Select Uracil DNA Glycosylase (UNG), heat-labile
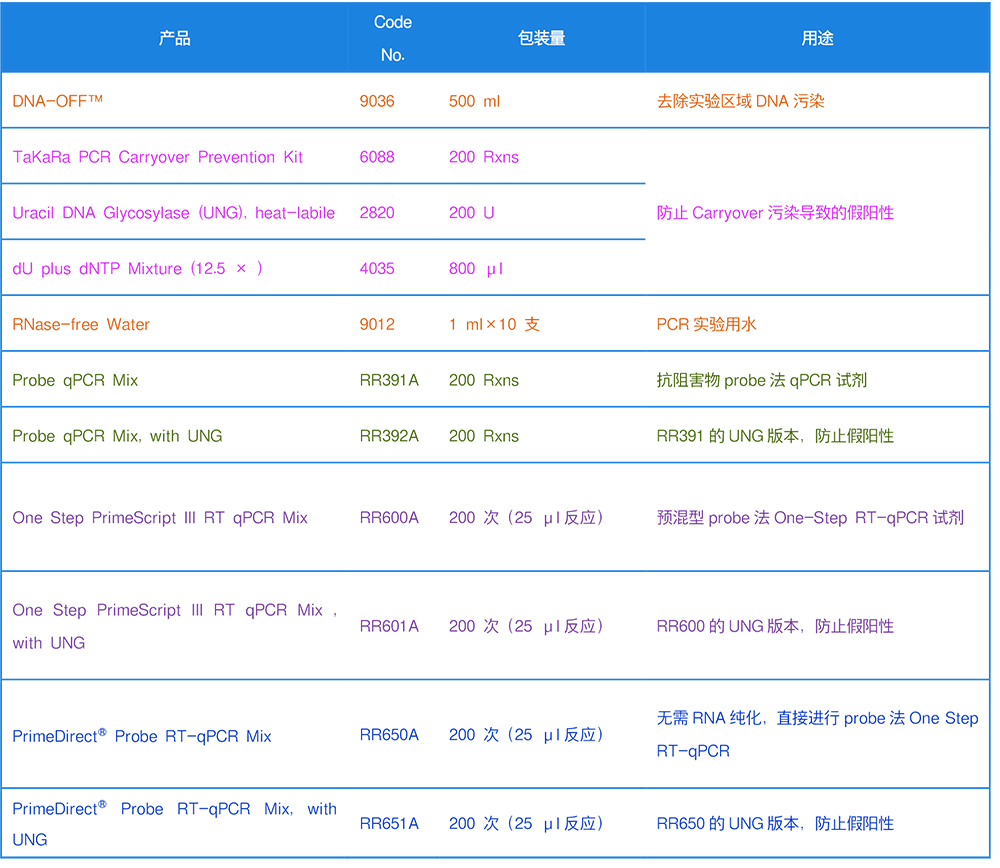 pos(173,212)
